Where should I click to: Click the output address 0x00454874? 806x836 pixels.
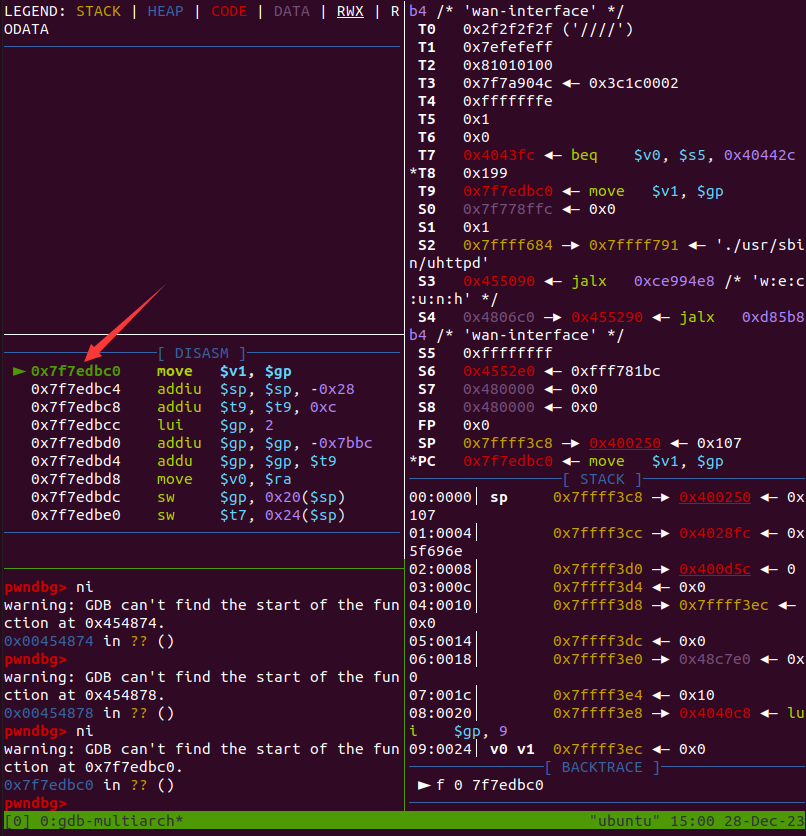click(x=49, y=641)
